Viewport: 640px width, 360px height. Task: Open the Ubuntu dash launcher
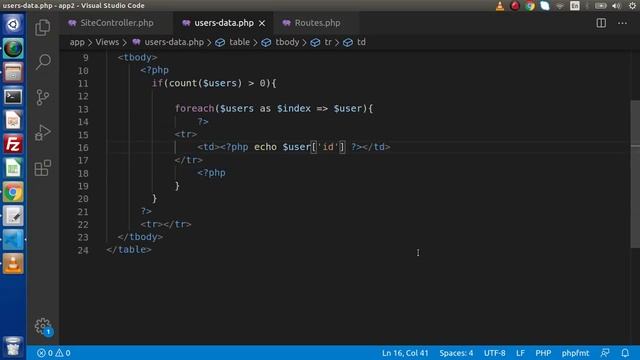13,24
